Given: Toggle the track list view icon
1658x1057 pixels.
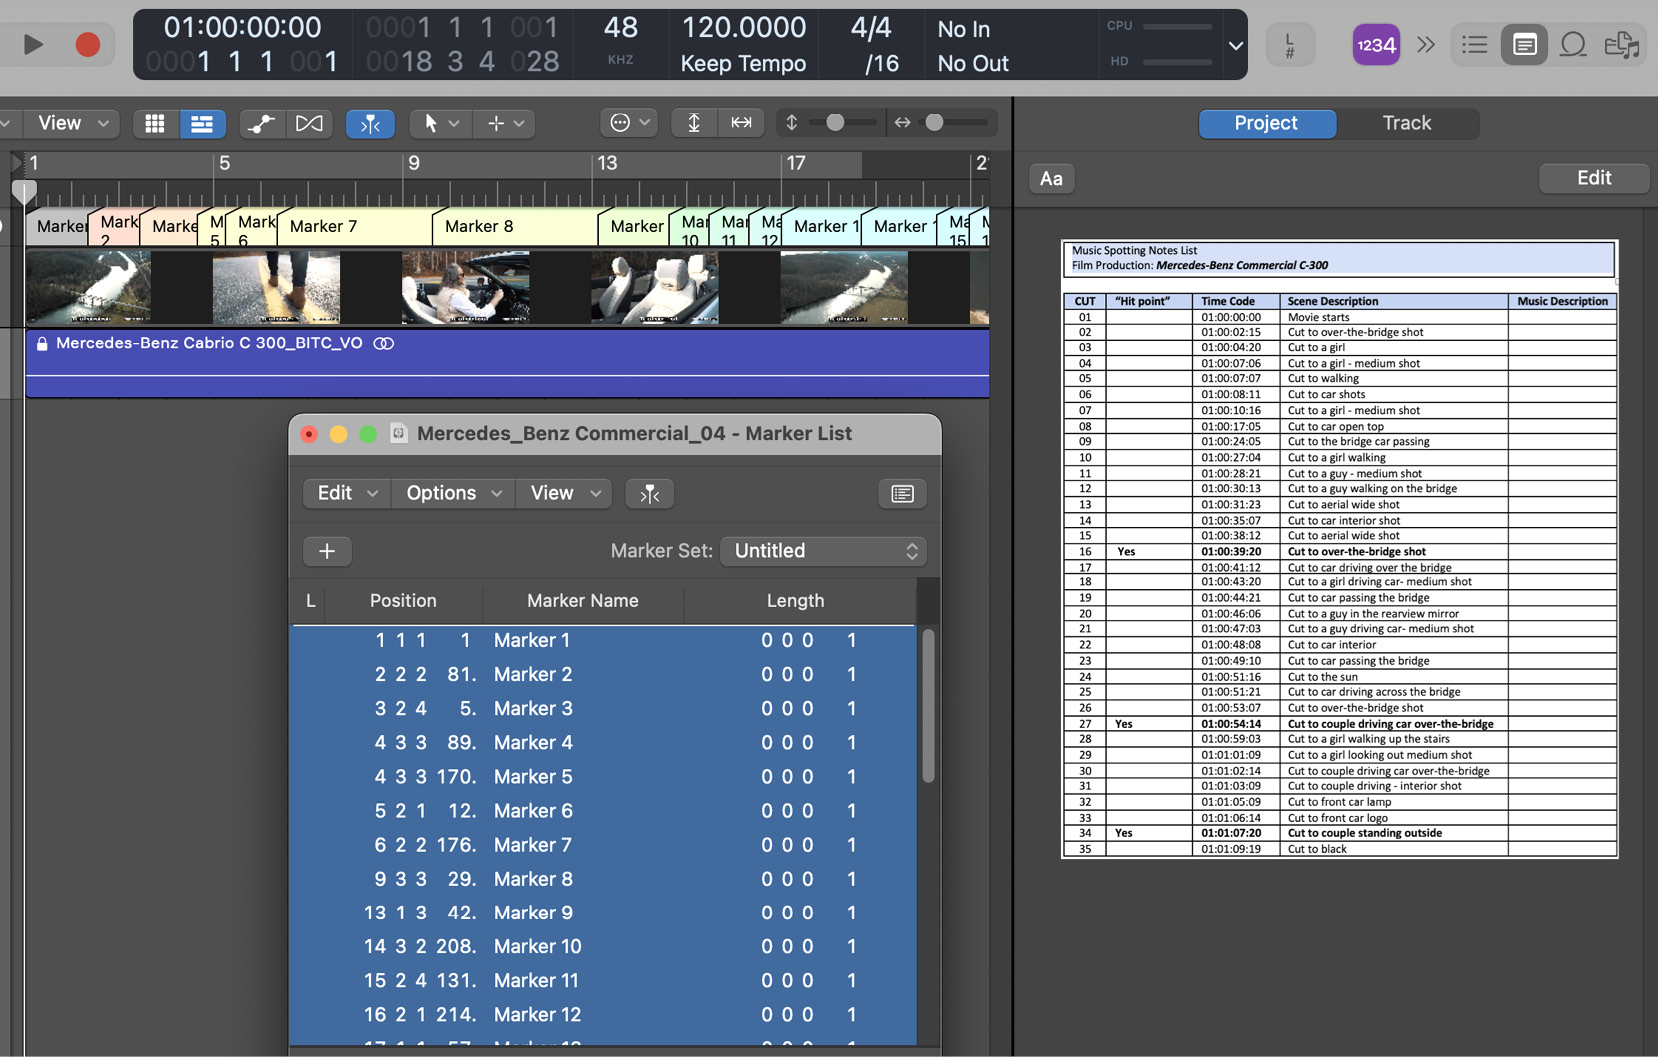Looking at the screenshot, I should pos(202,123).
